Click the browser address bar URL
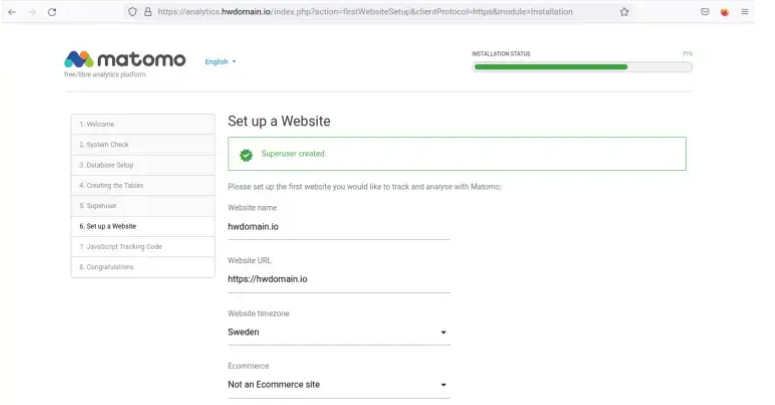 pyautogui.click(x=365, y=12)
